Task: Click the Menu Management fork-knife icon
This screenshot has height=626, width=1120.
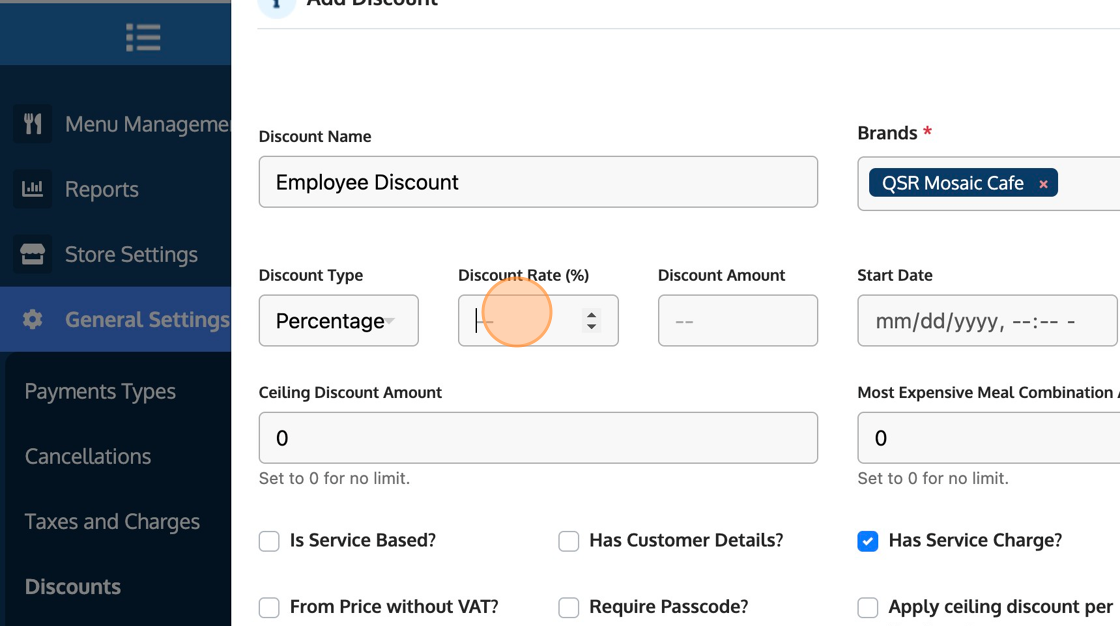Action: [33, 124]
